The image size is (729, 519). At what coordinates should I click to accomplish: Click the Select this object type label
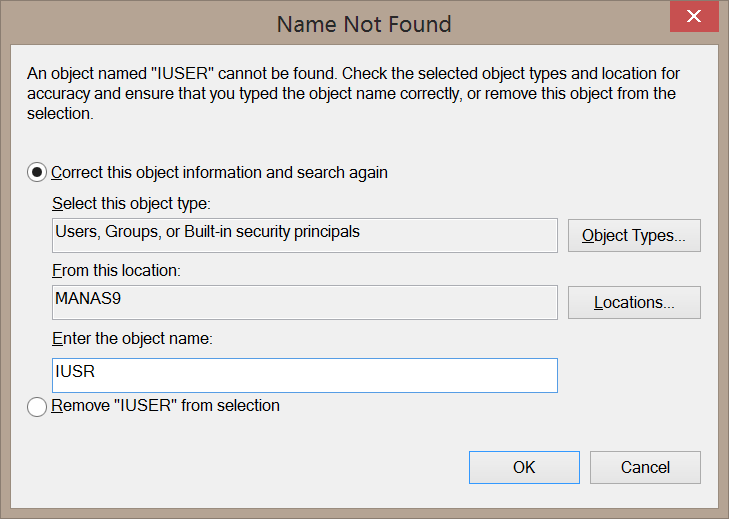(132, 204)
